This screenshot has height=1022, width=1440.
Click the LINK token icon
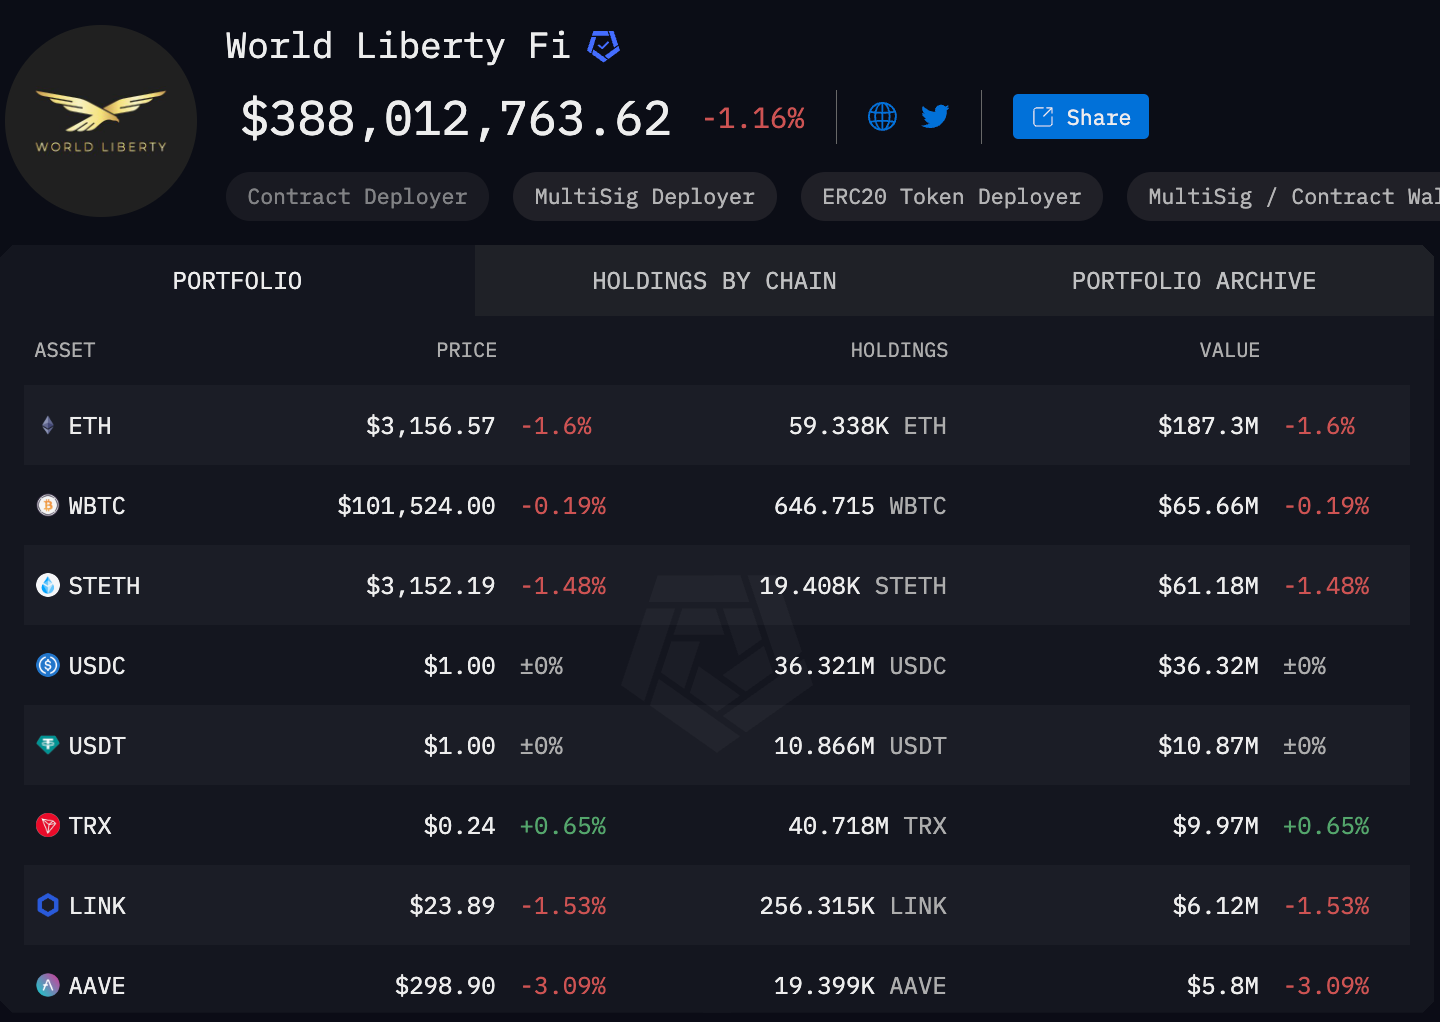pyautogui.click(x=47, y=905)
